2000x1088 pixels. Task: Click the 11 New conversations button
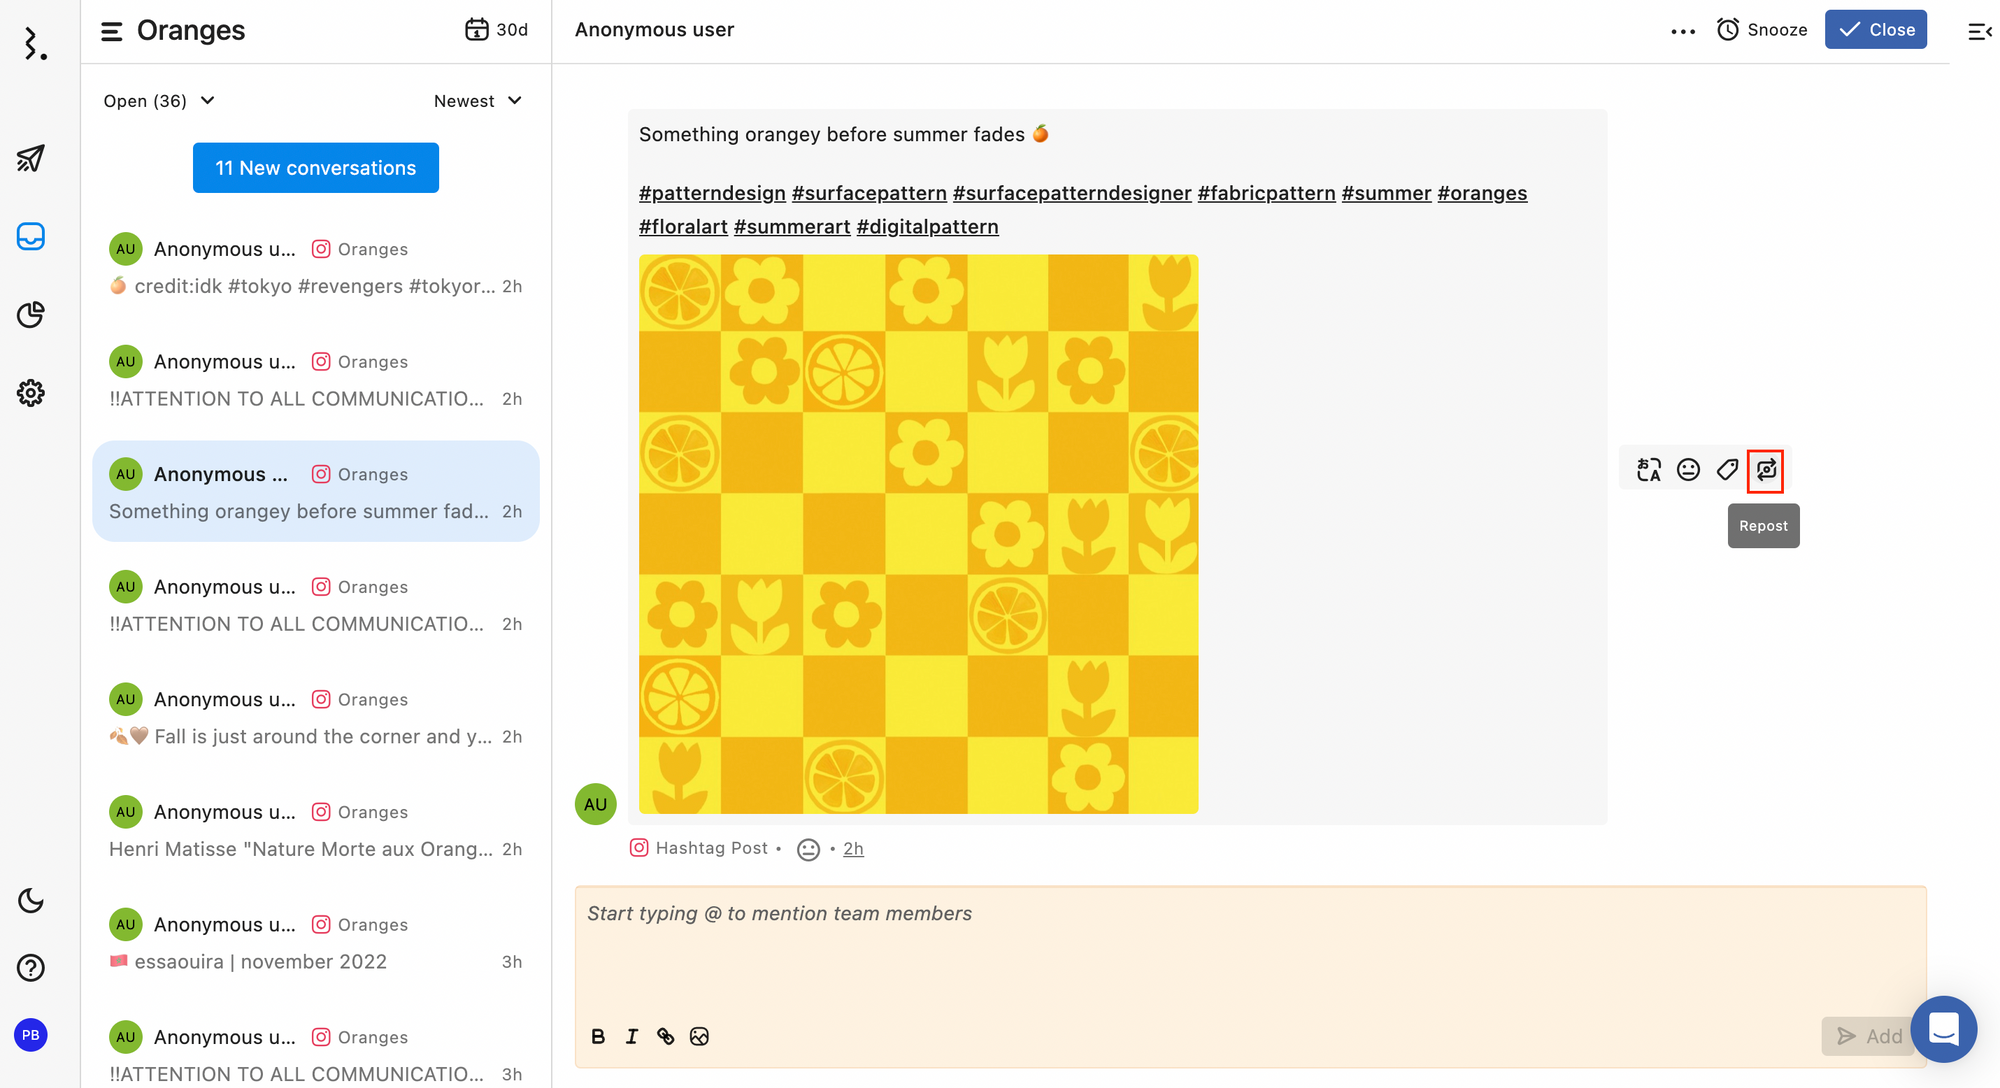pos(315,168)
